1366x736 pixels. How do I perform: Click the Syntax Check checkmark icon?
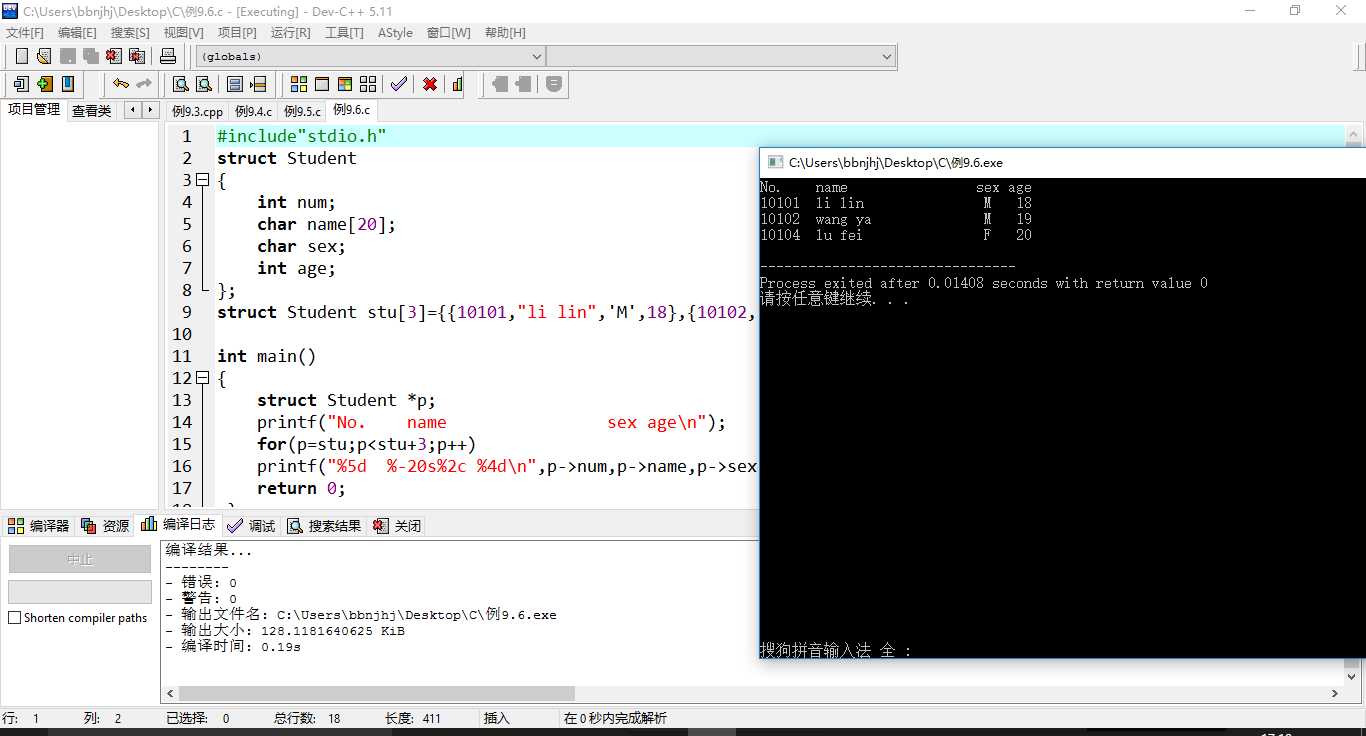click(398, 84)
